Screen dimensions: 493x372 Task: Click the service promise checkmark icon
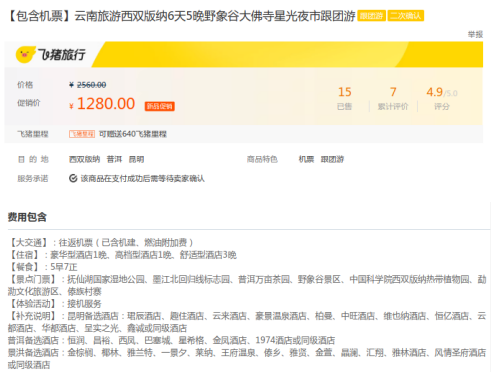(x=73, y=178)
